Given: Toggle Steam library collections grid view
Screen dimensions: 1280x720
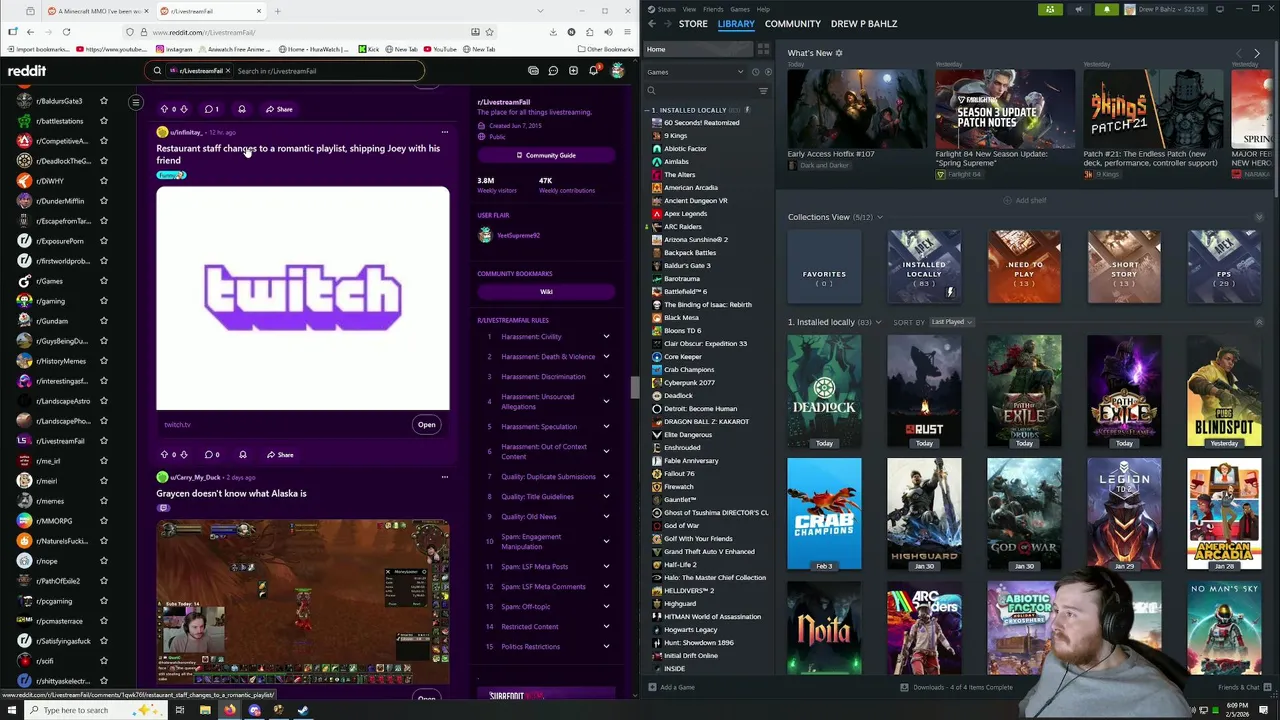Looking at the screenshot, I should click(x=763, y=49).
